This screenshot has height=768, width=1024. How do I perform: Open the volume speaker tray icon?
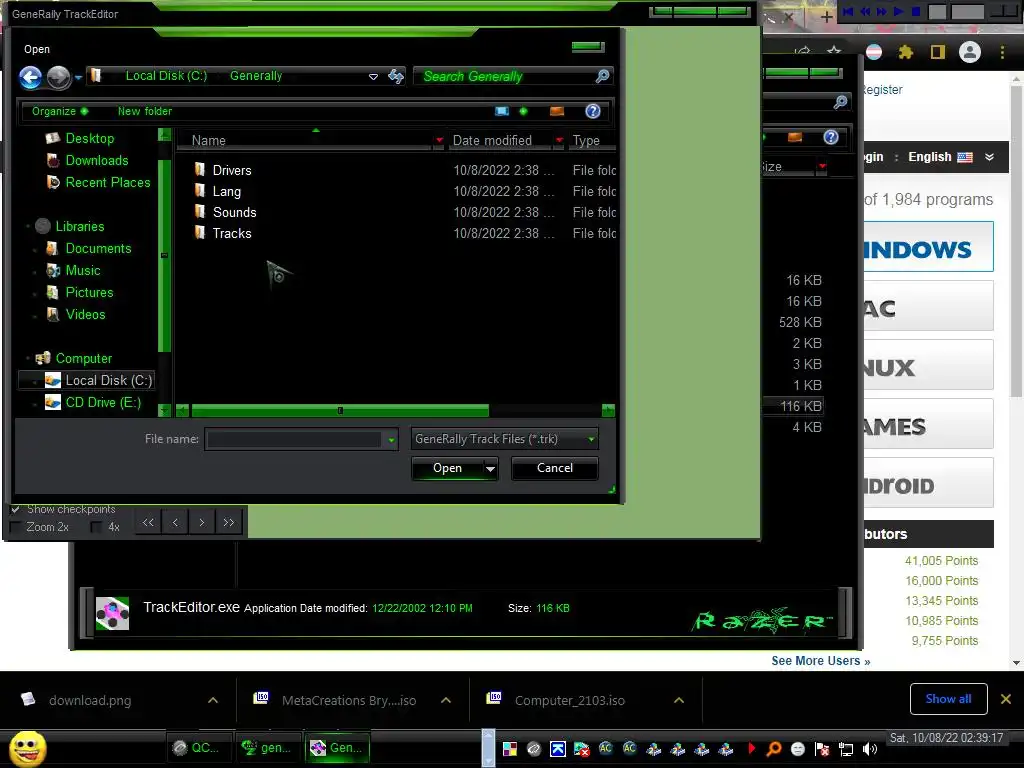[869, 749]
